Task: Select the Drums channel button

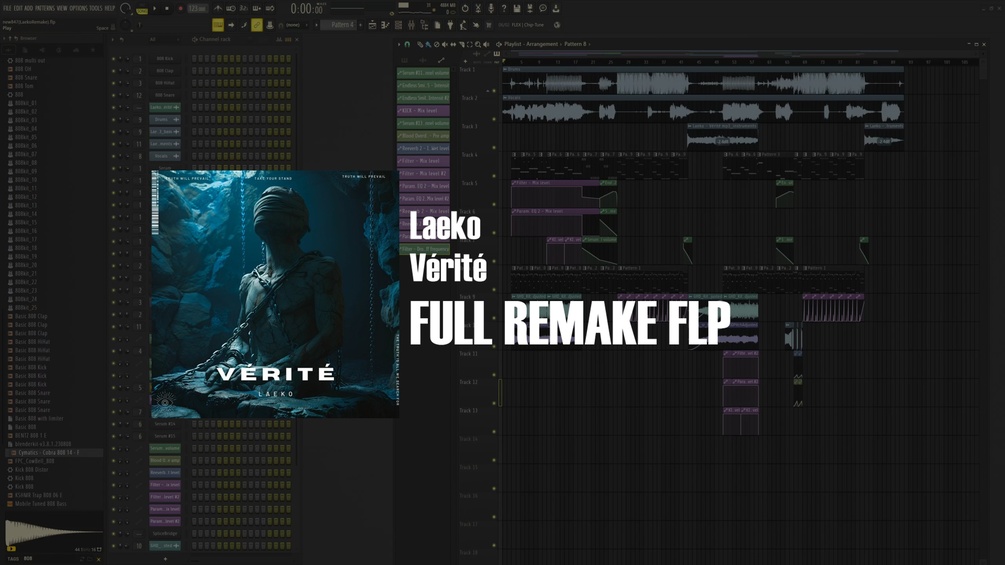Action: pyautogui.click(x=165, y=119)
